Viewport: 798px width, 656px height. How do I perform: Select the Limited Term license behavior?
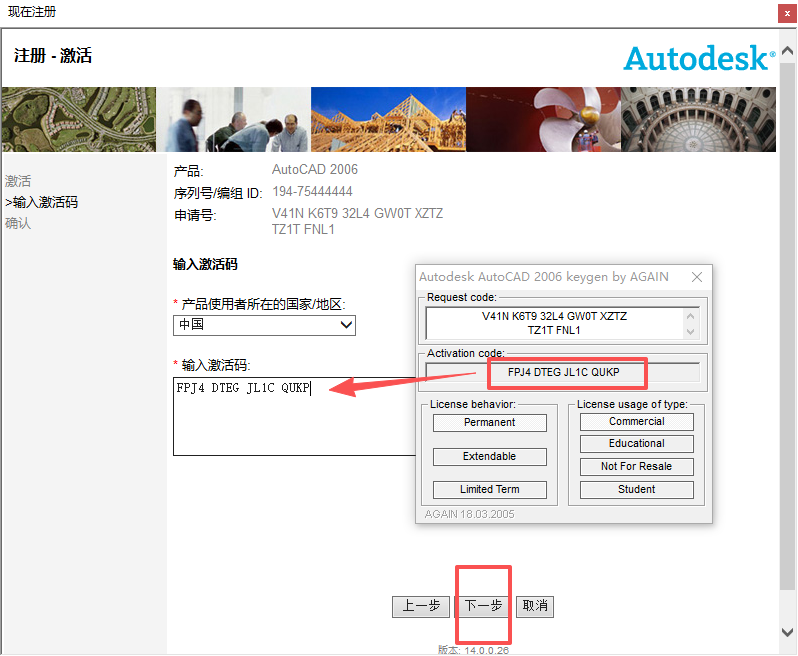tap(489, 490)
